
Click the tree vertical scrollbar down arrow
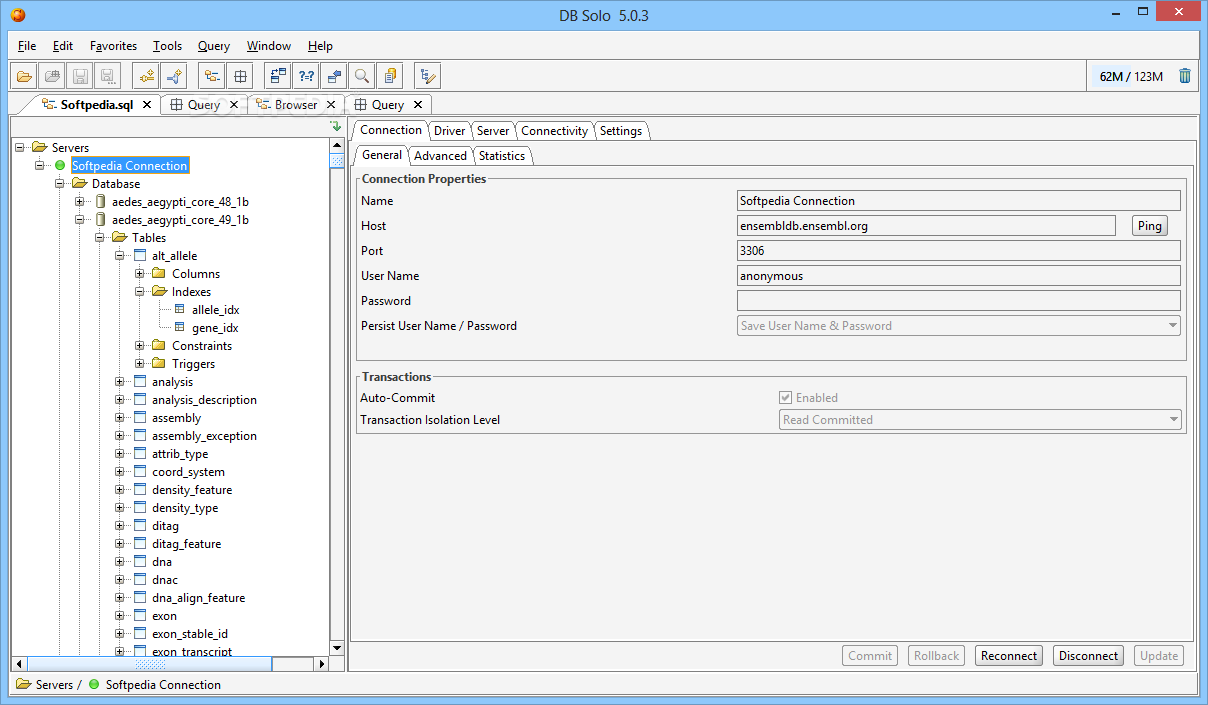(x=337, y=648)
